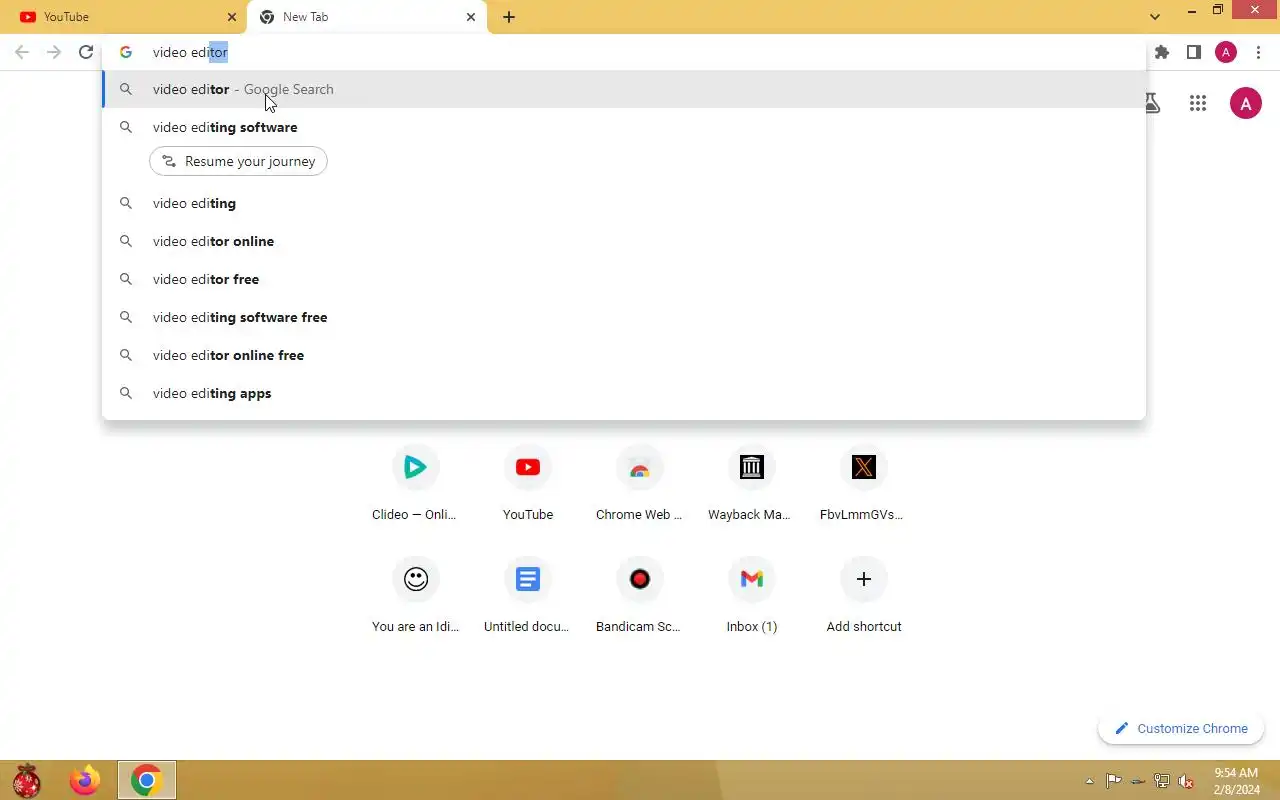Open the taskbar clock showing 9:54 AM
Image resolution: width=1280 pixels, height=800 pixels.
pos(1236,781)
